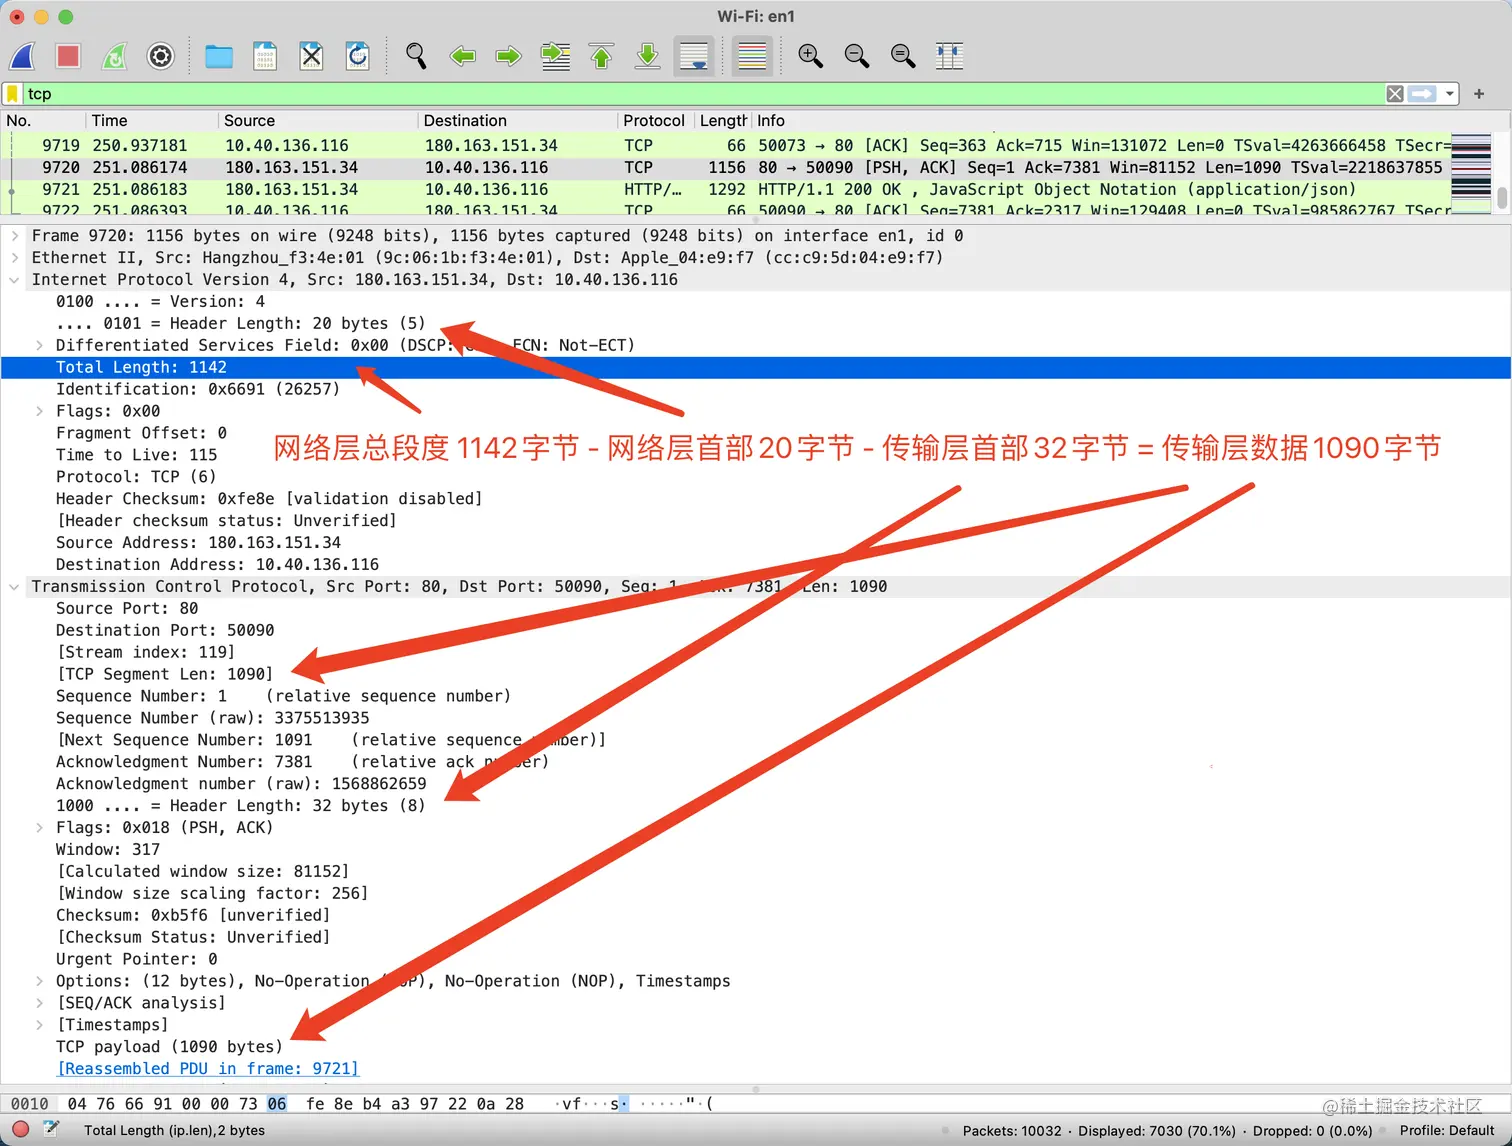Screen dimensions: 1512x1146
Task: Reset text zoom to normal size
Action: (902, 56)
